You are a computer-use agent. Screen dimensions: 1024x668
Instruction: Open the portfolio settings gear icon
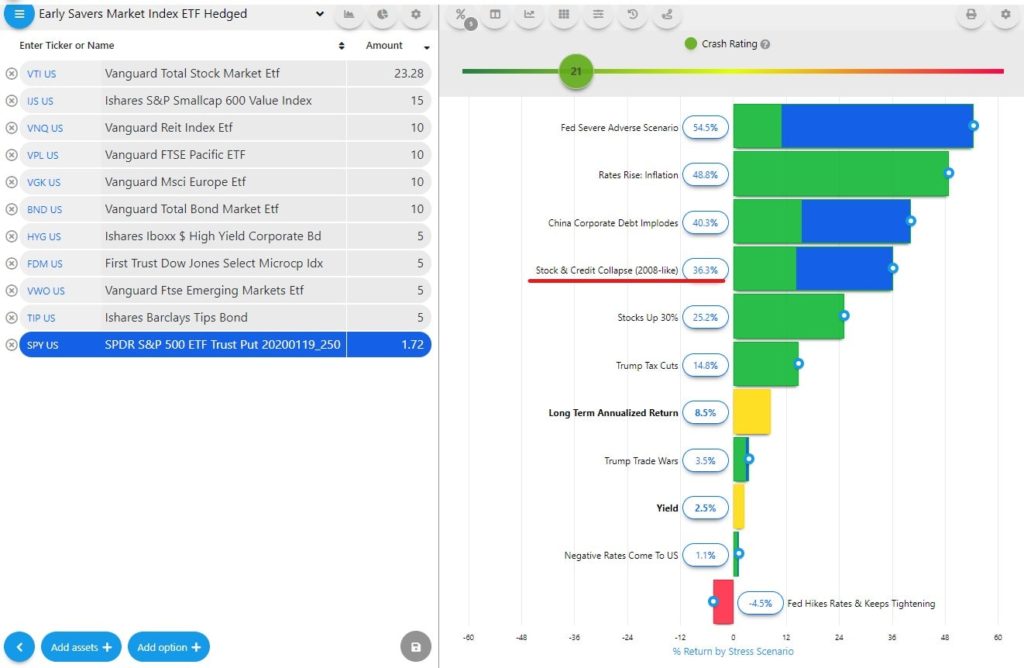[416, 15]
